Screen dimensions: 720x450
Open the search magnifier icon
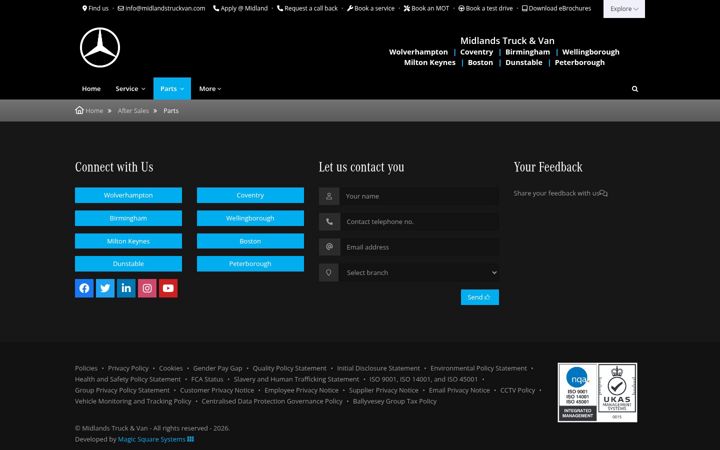pyautogui.click(x=635, y=89)
